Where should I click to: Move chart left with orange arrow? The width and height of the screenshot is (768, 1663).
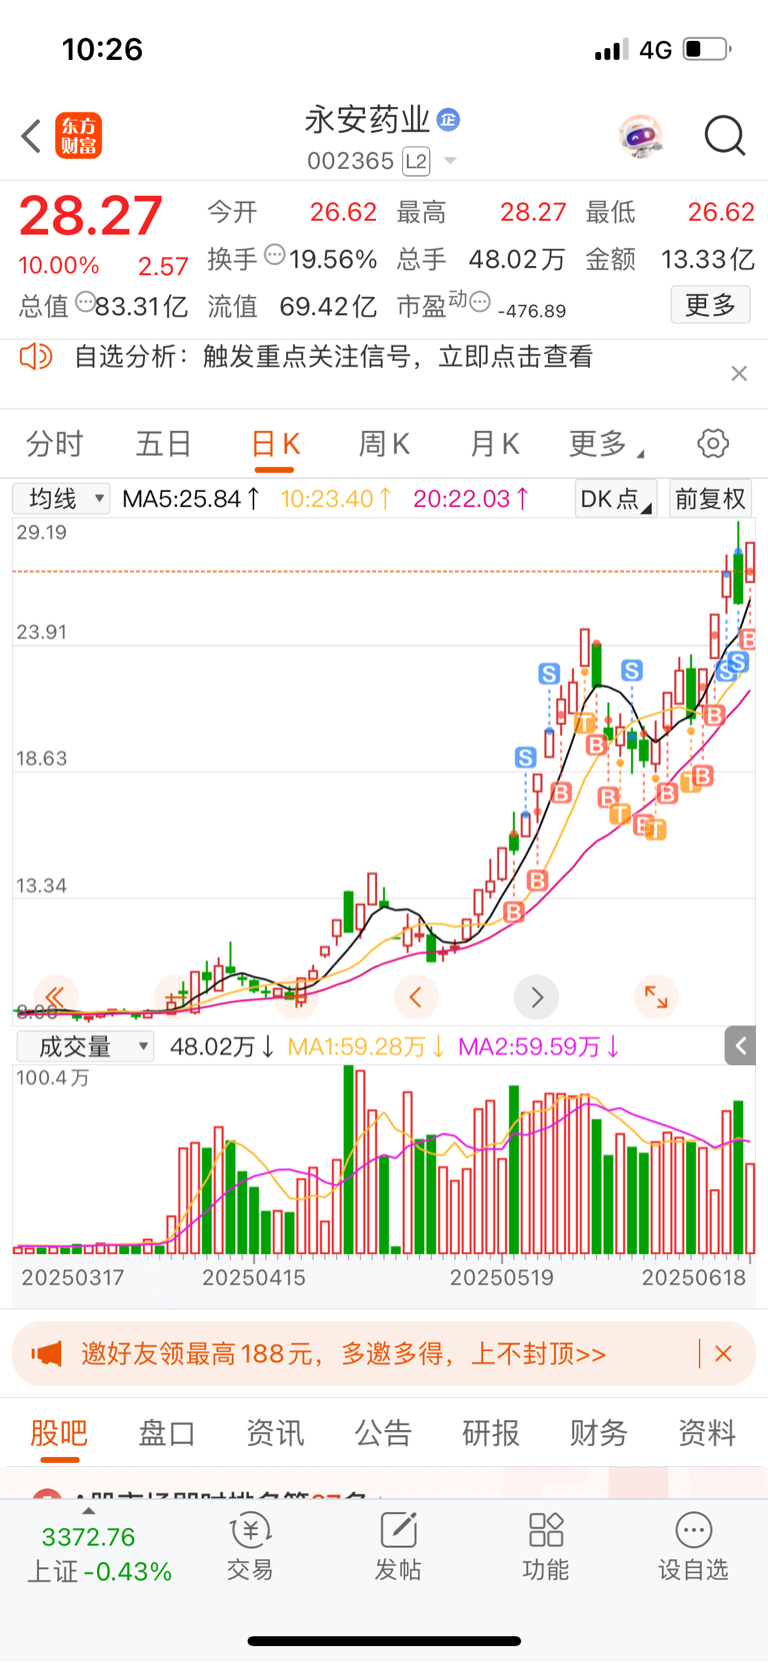(x=416, y=996)
